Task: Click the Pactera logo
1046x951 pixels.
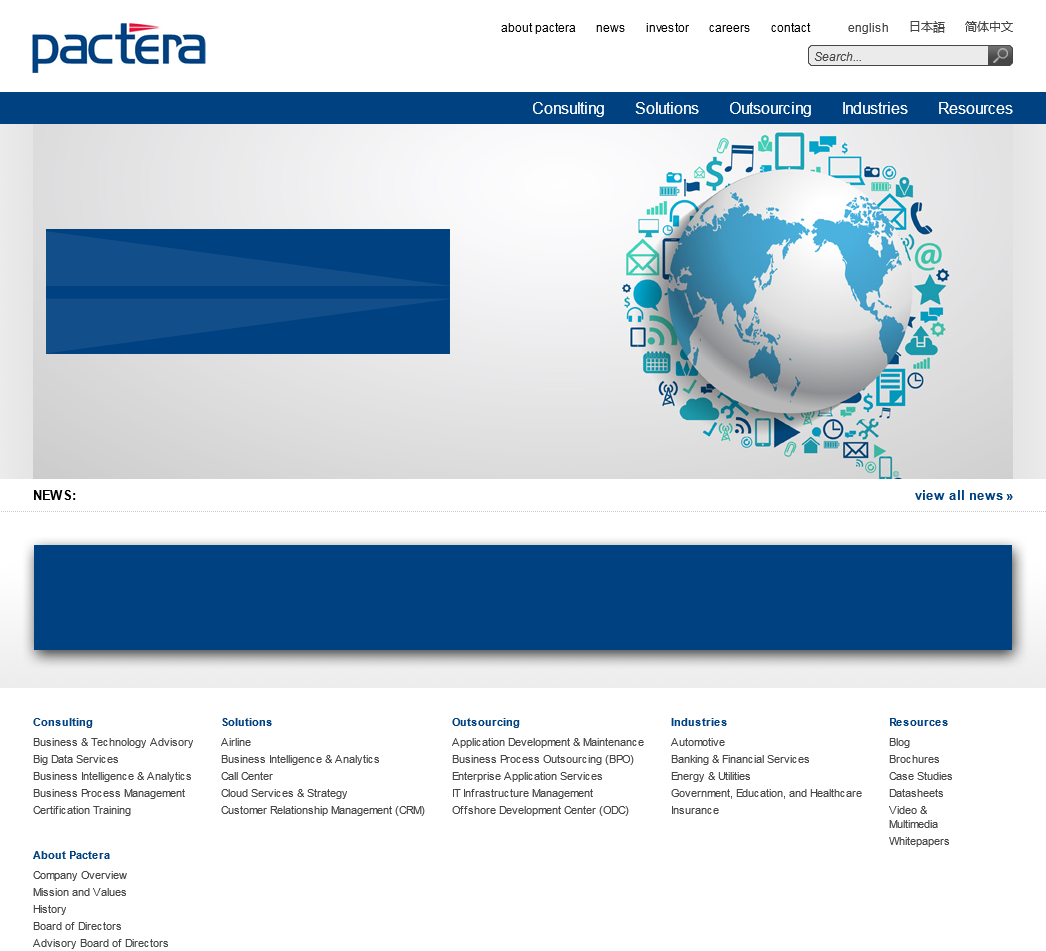Action: (119, 47)
